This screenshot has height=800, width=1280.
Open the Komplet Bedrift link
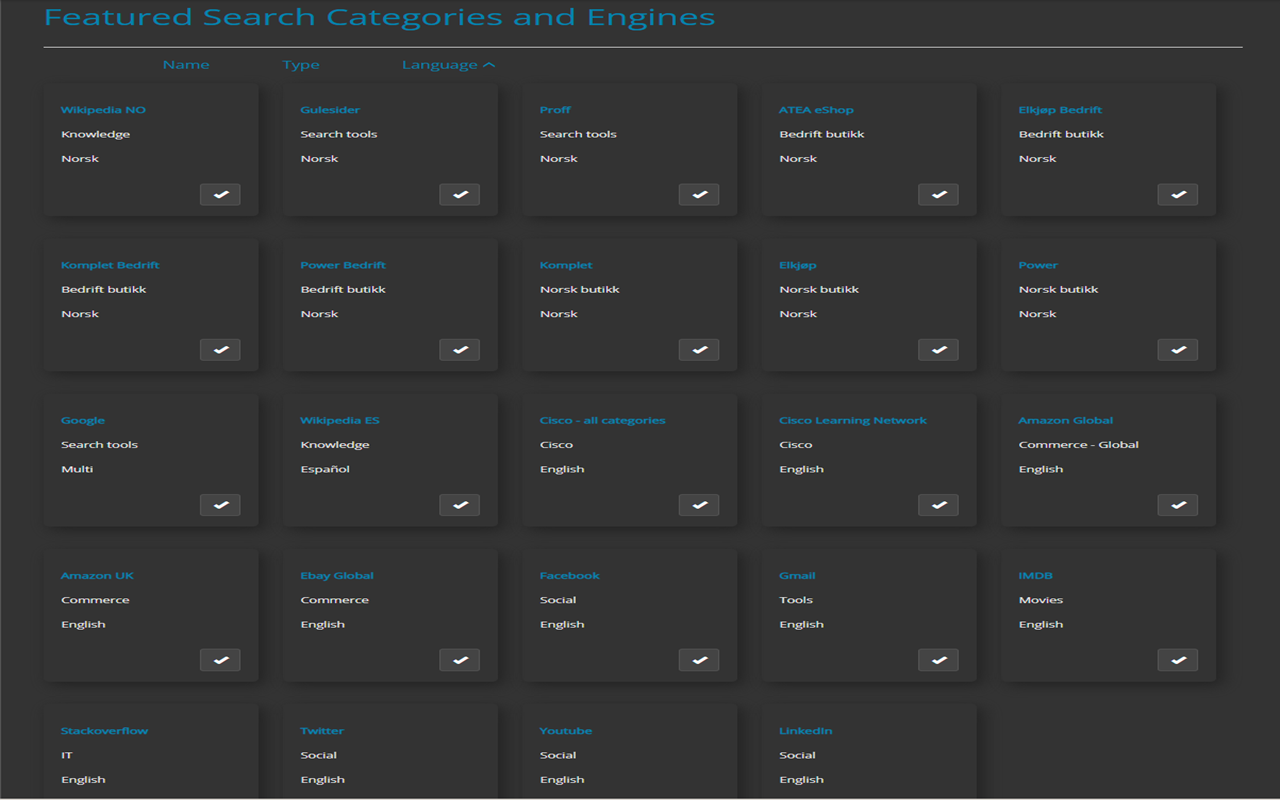tap(110, 264)
